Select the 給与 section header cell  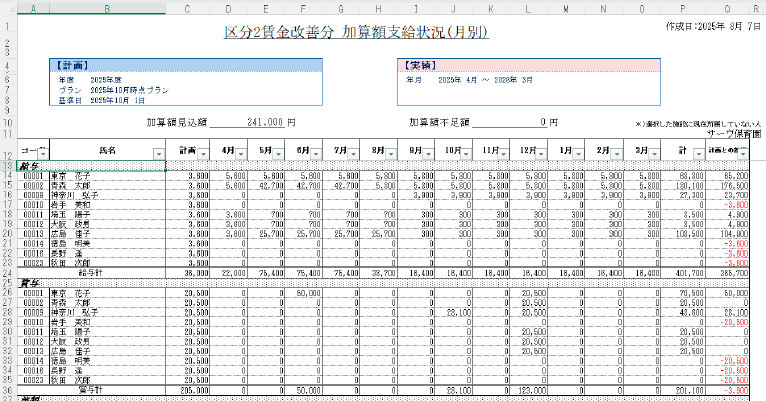click(x=91, y=166)
